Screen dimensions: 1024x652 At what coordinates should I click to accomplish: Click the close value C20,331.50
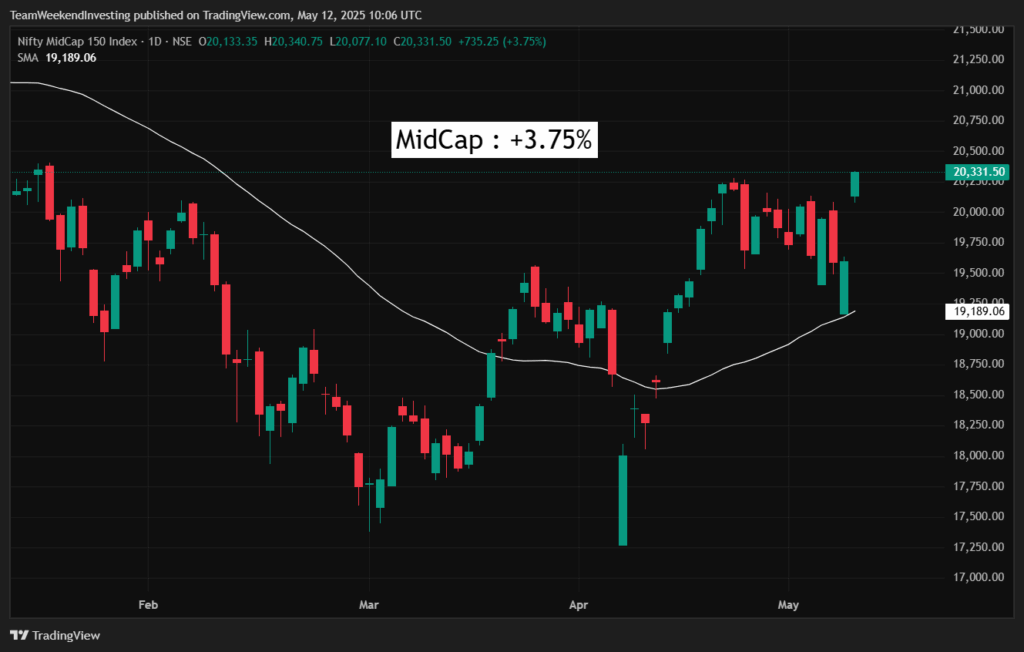pos(423,41)
